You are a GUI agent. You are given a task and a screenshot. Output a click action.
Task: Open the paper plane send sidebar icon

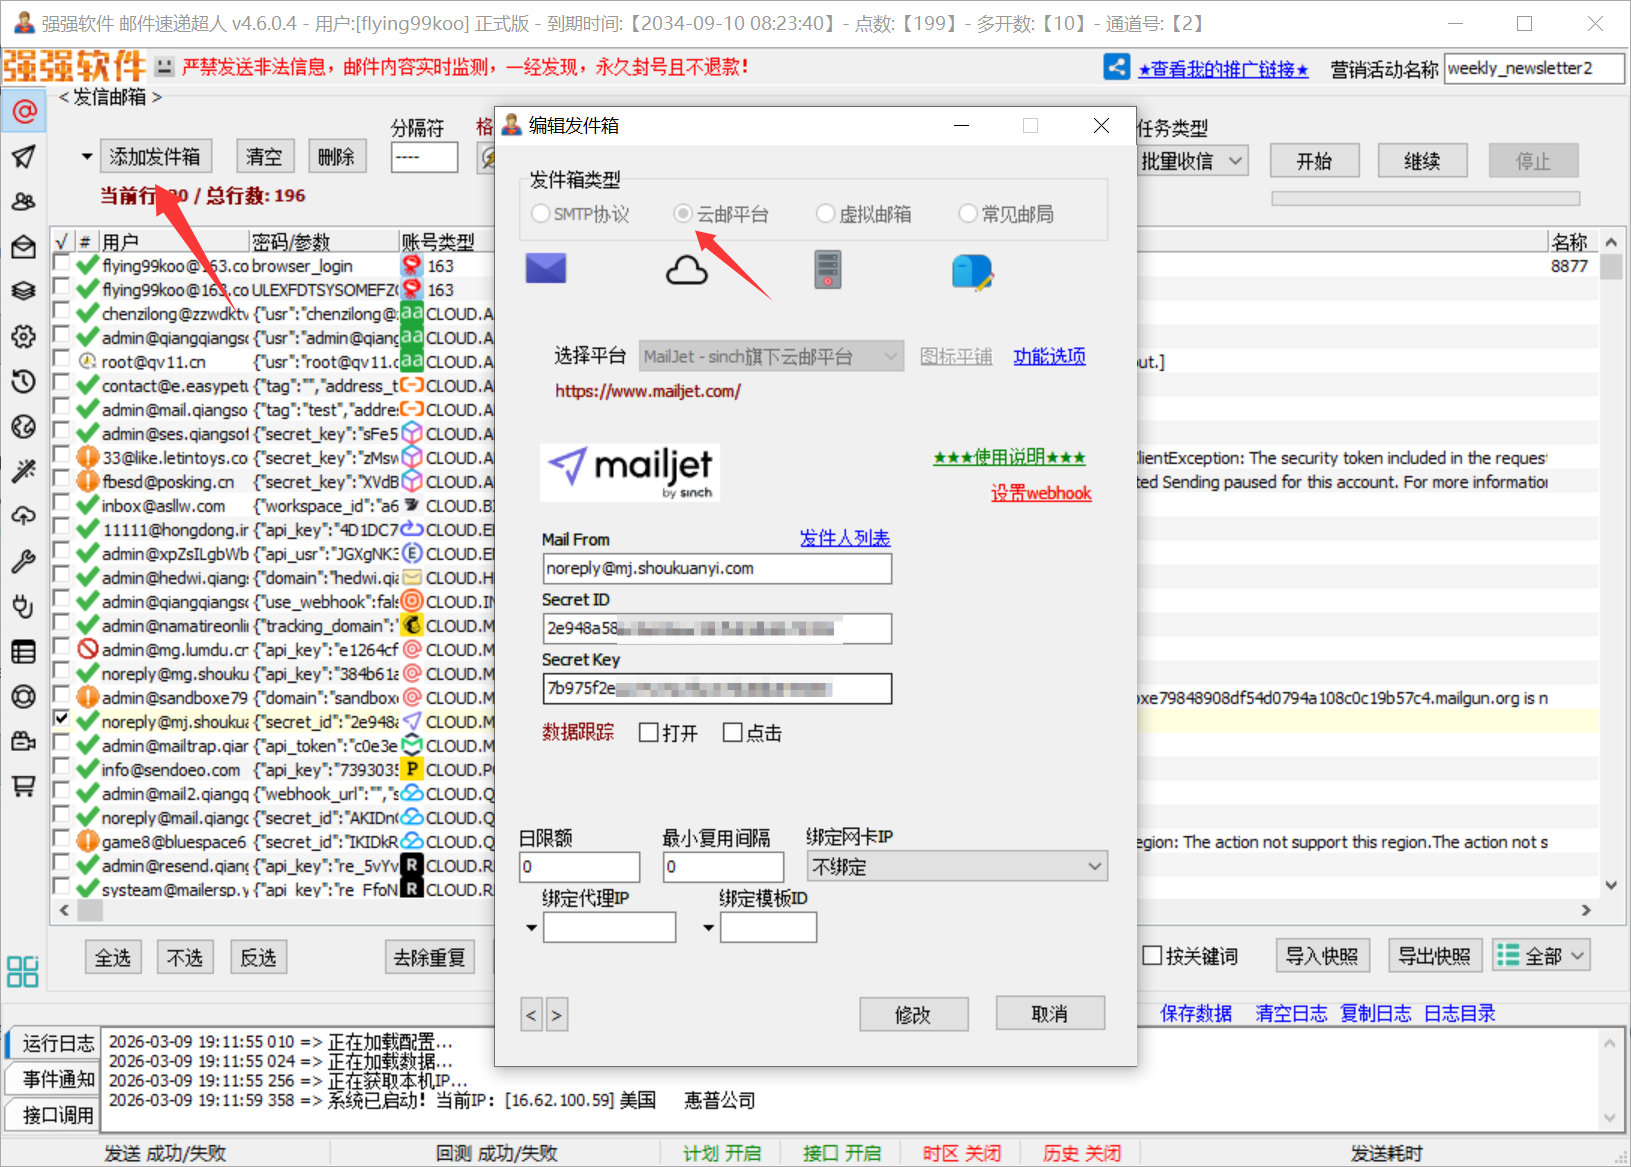[24, 156]
